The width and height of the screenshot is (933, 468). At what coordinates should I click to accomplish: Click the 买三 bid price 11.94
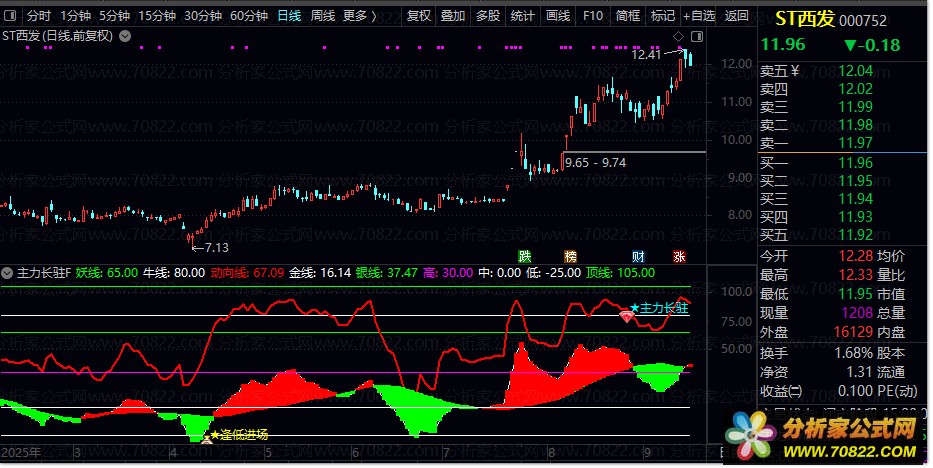point(856,199)
